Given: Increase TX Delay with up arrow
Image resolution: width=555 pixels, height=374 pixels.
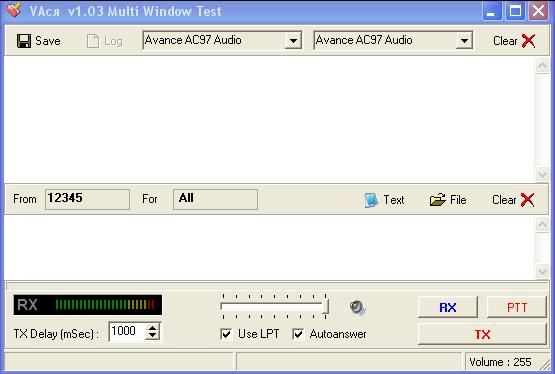Looking at the screenshot, I should click(153, 328).
